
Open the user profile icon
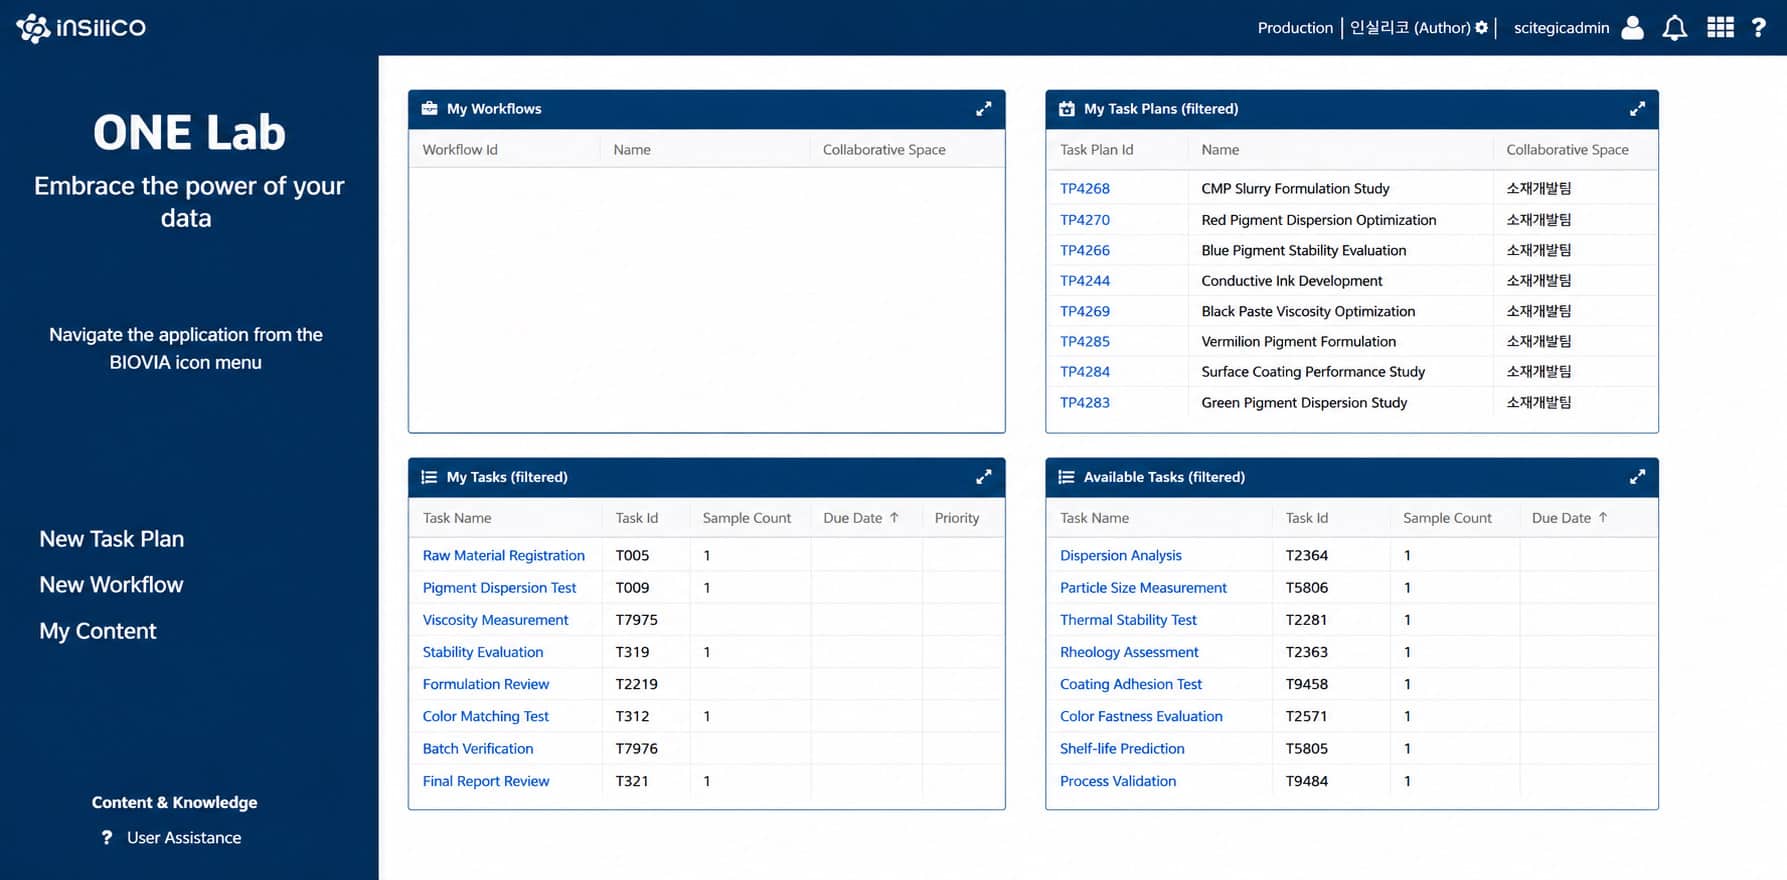coord(1632,28)
